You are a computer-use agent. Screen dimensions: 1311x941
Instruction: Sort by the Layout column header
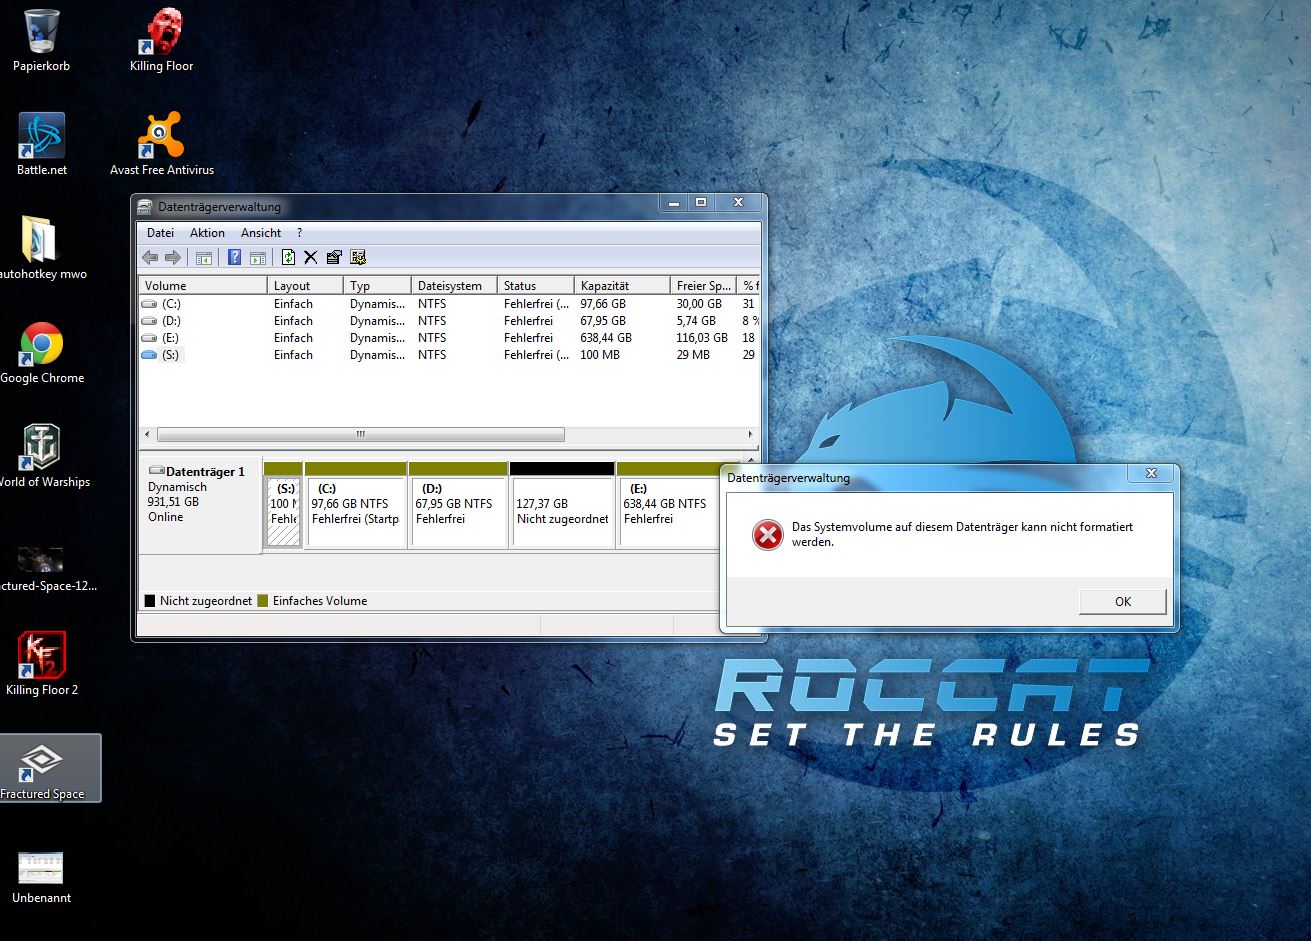tap(306, 285)
